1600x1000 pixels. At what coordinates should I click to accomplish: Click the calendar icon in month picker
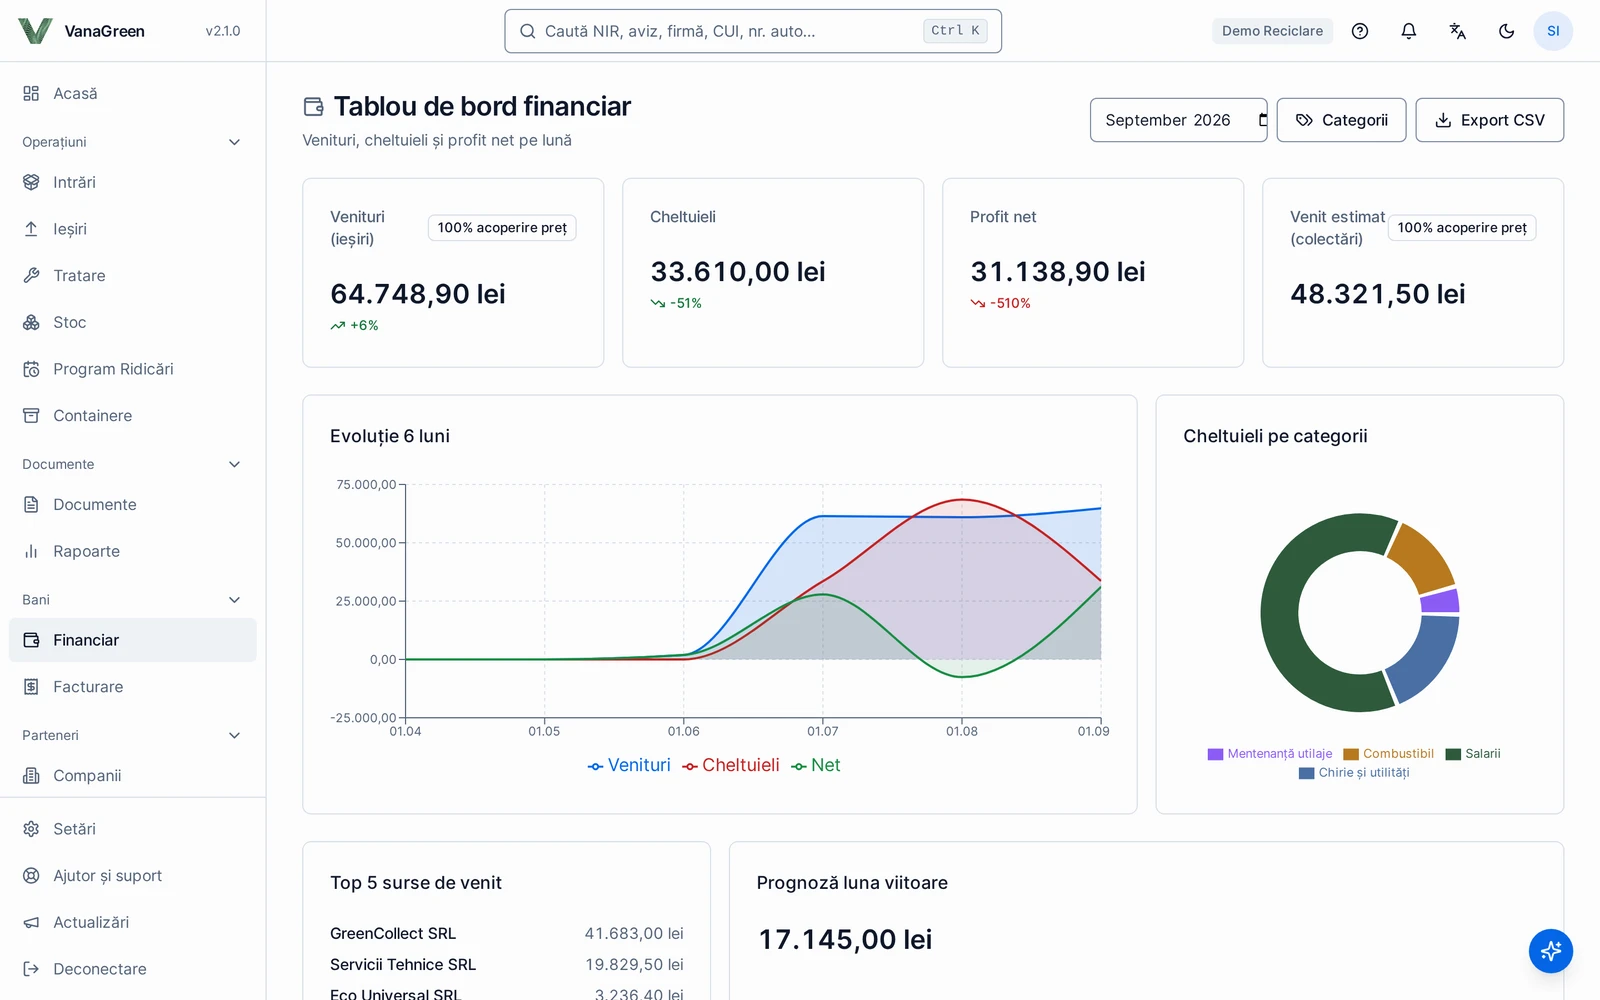point(1262,120)
